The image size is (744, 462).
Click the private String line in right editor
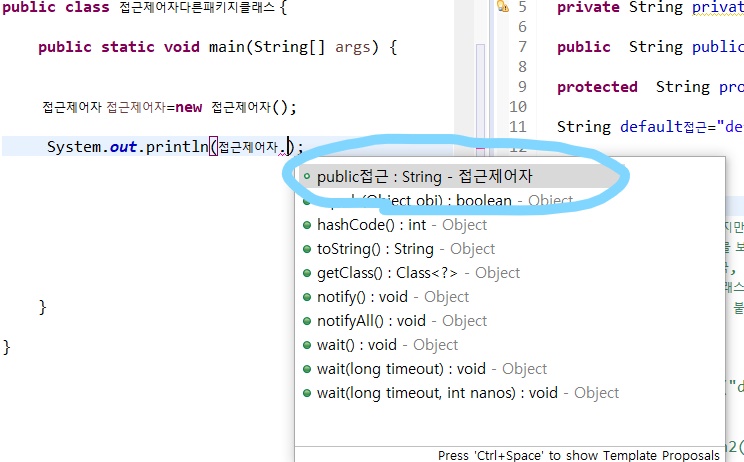pos(650,7)
